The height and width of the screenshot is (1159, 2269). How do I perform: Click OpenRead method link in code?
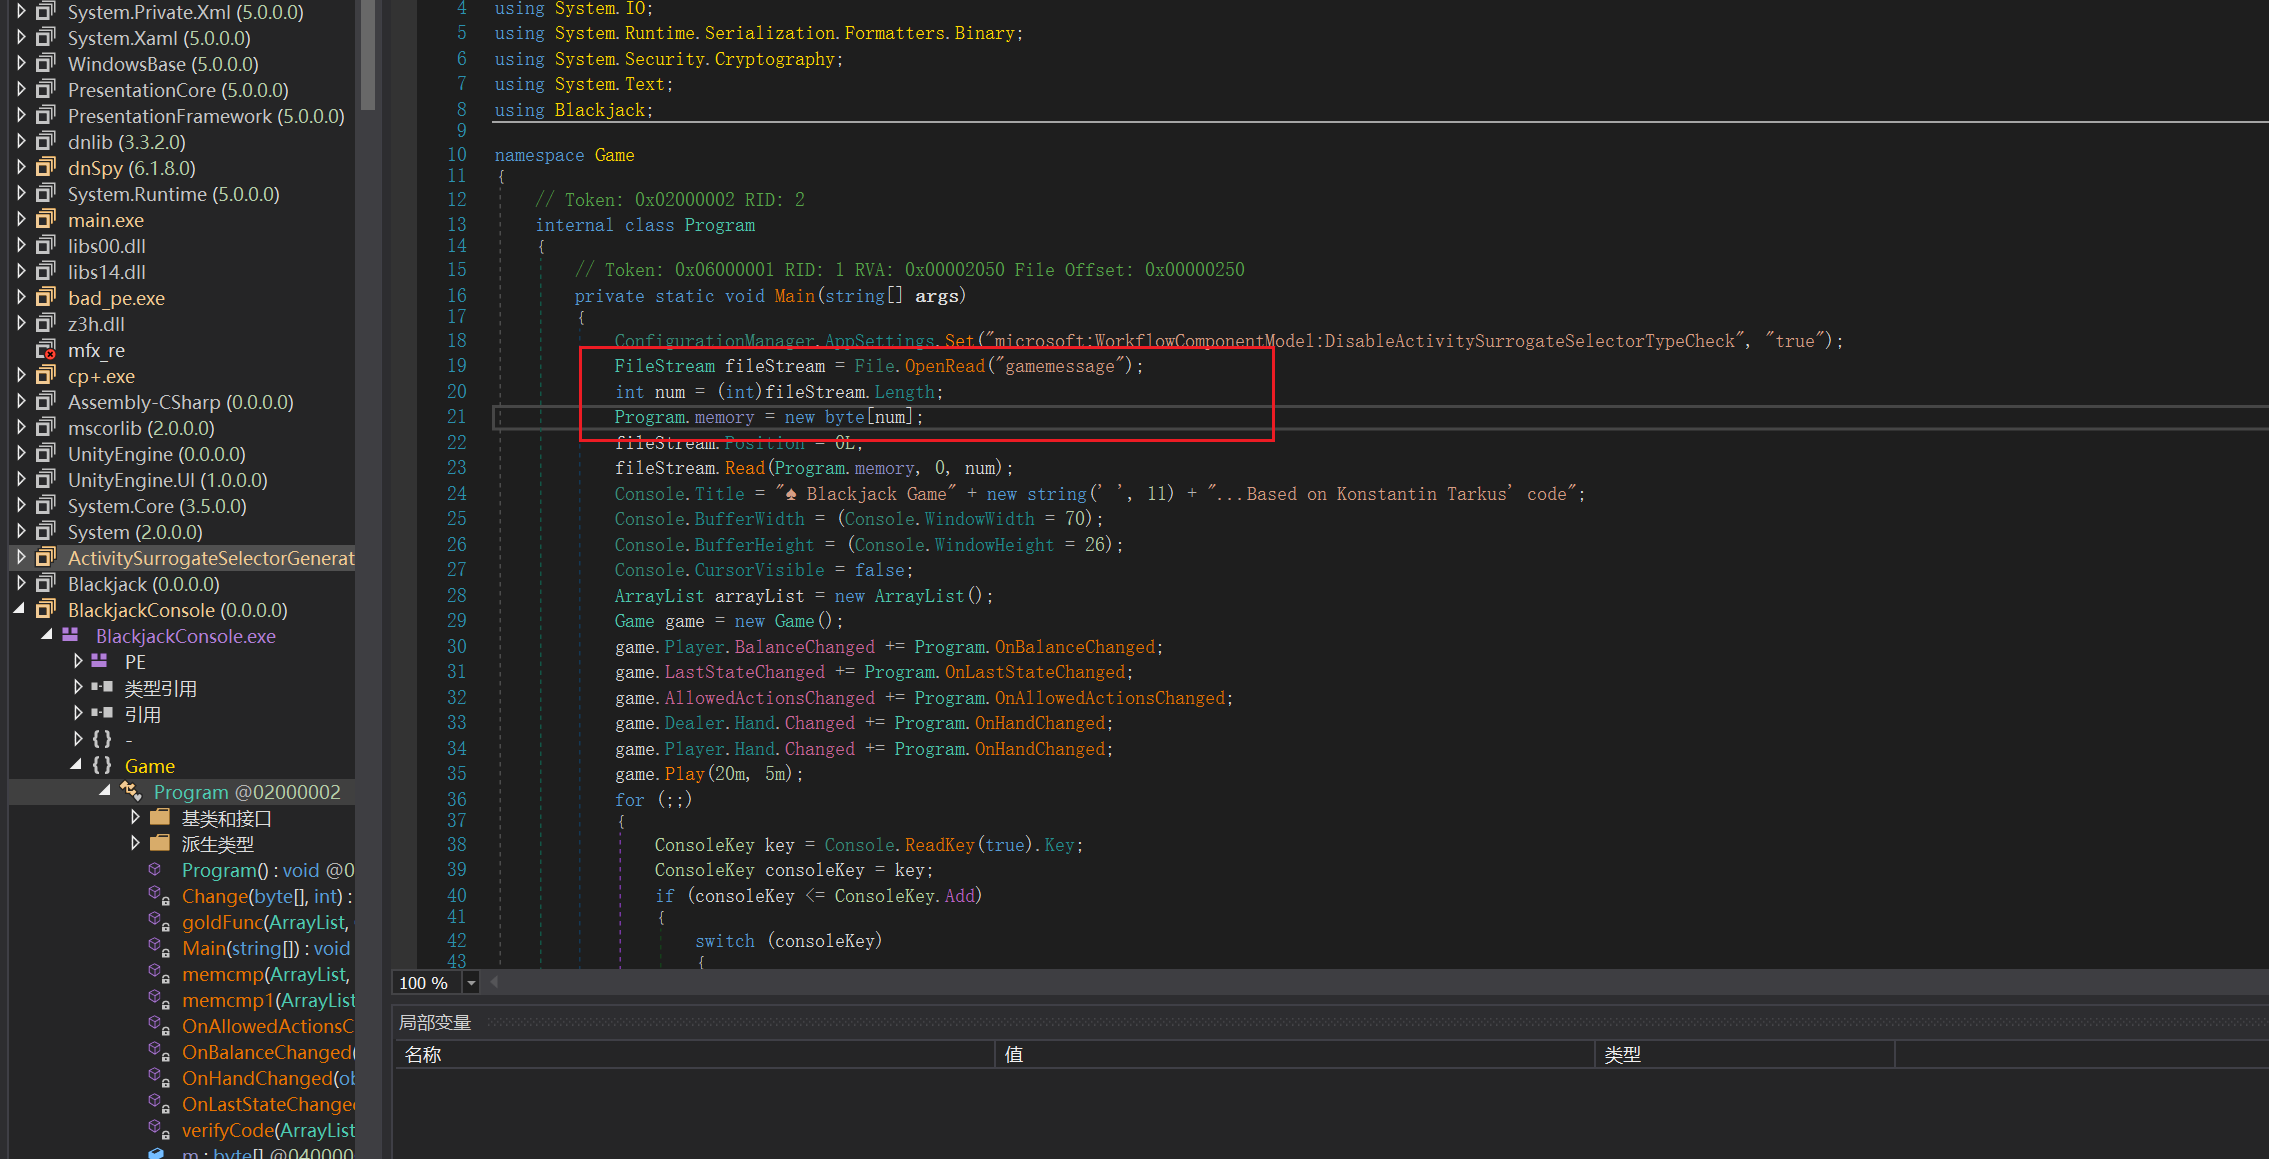[944, 366]
